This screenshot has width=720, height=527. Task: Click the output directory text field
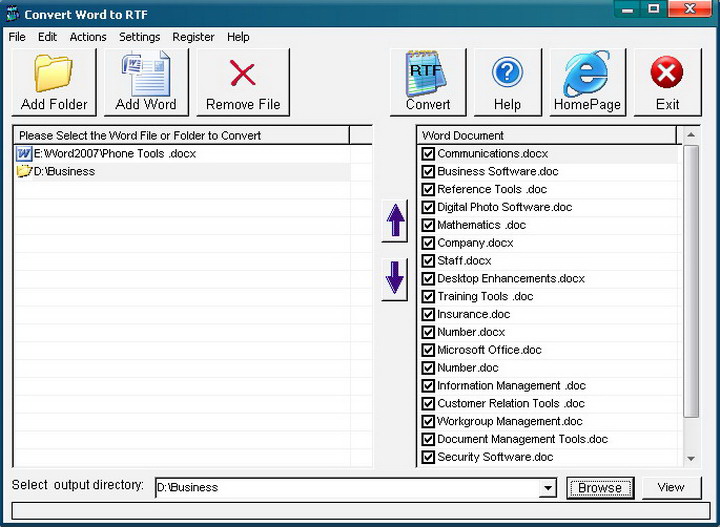pos(348,488)
